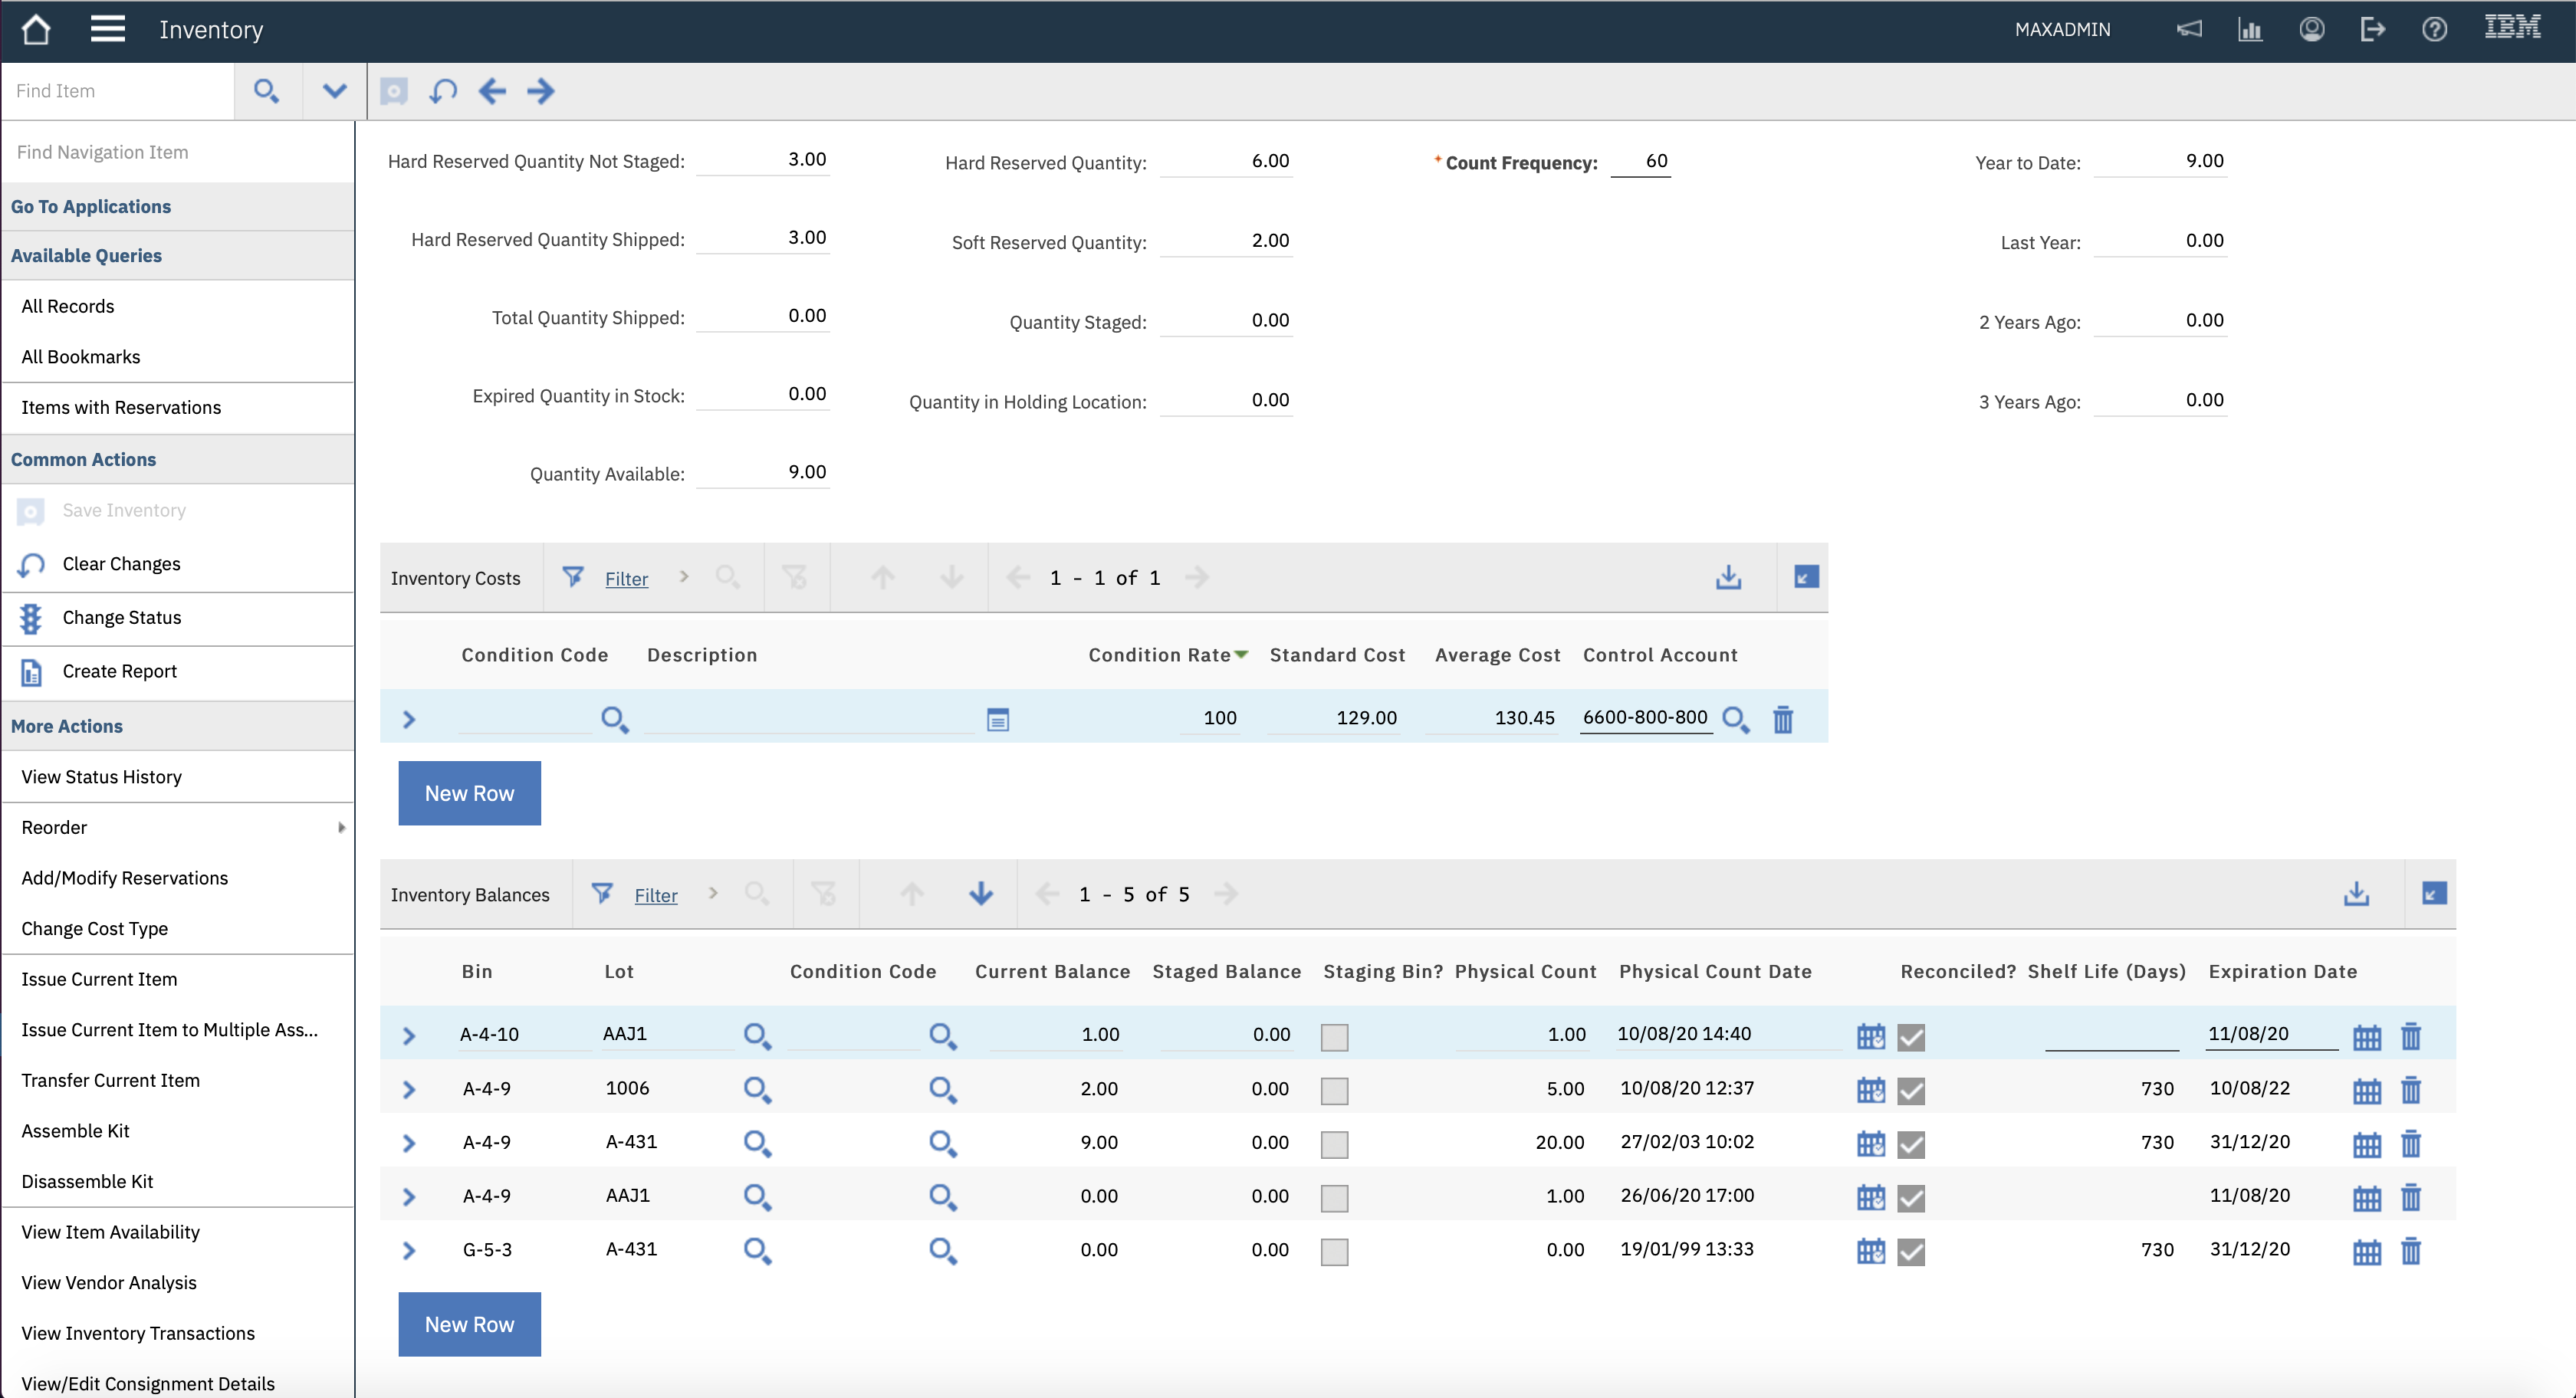2576x1398 pixels.
Task: Click the Home icon in header
Action: pos(36,29)
